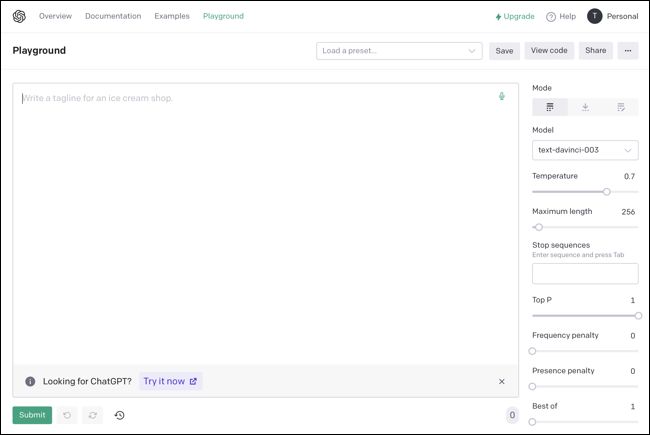
Task: Select the Complete mode button
Action: point(550,107)
